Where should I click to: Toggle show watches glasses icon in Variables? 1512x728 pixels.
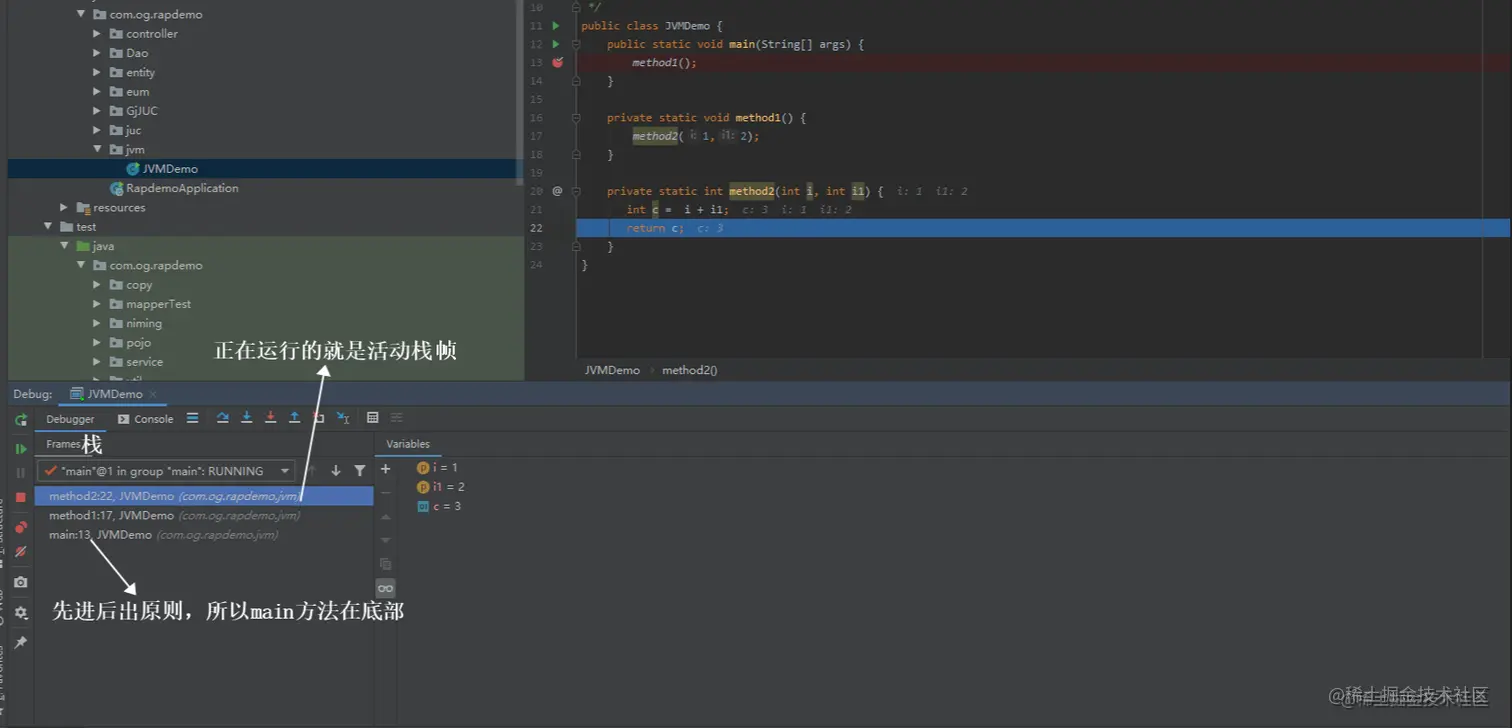point(386,588)
